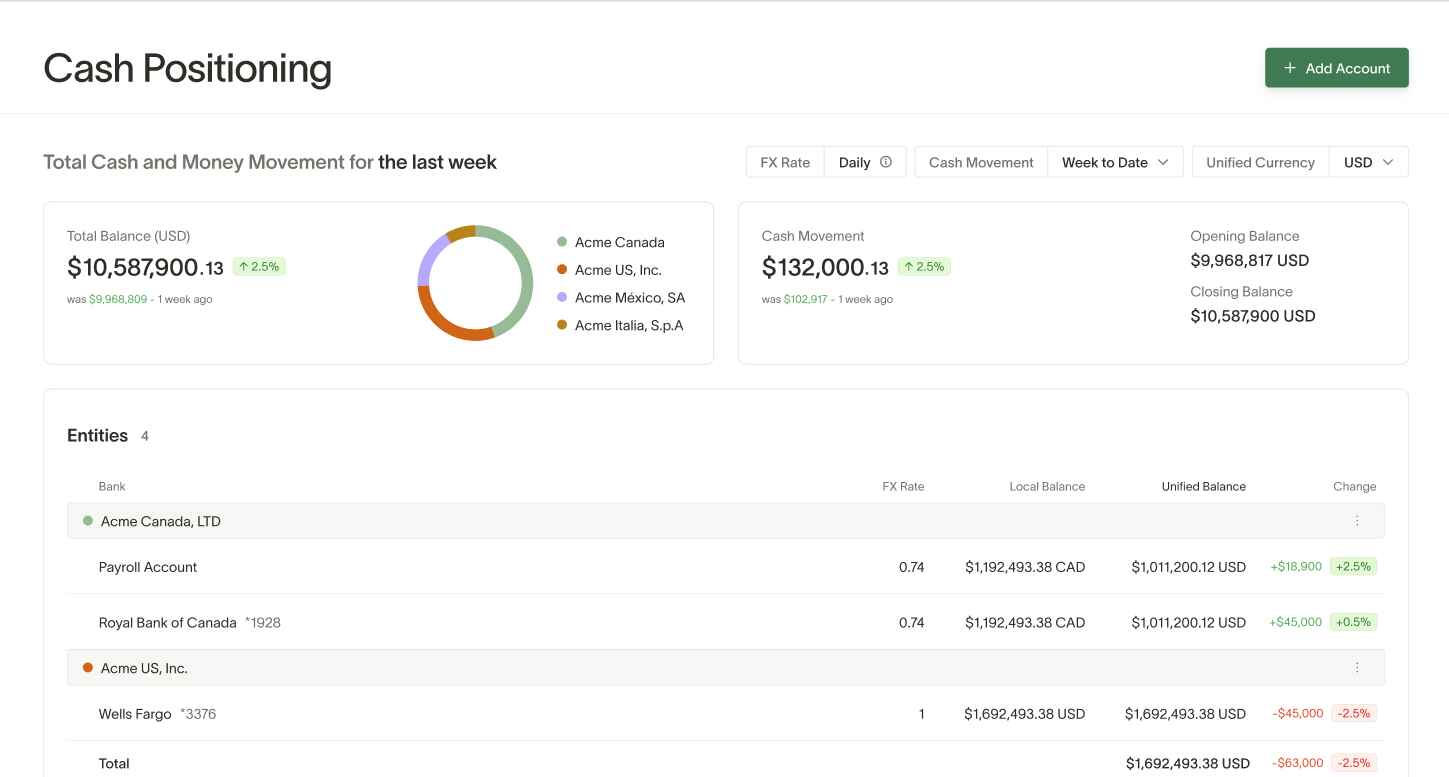The width and height of the screenshot is (1449, 777).
Task: Click the Cash Movement 2.5% up-arrow badge
Action: tap(924, 267)
